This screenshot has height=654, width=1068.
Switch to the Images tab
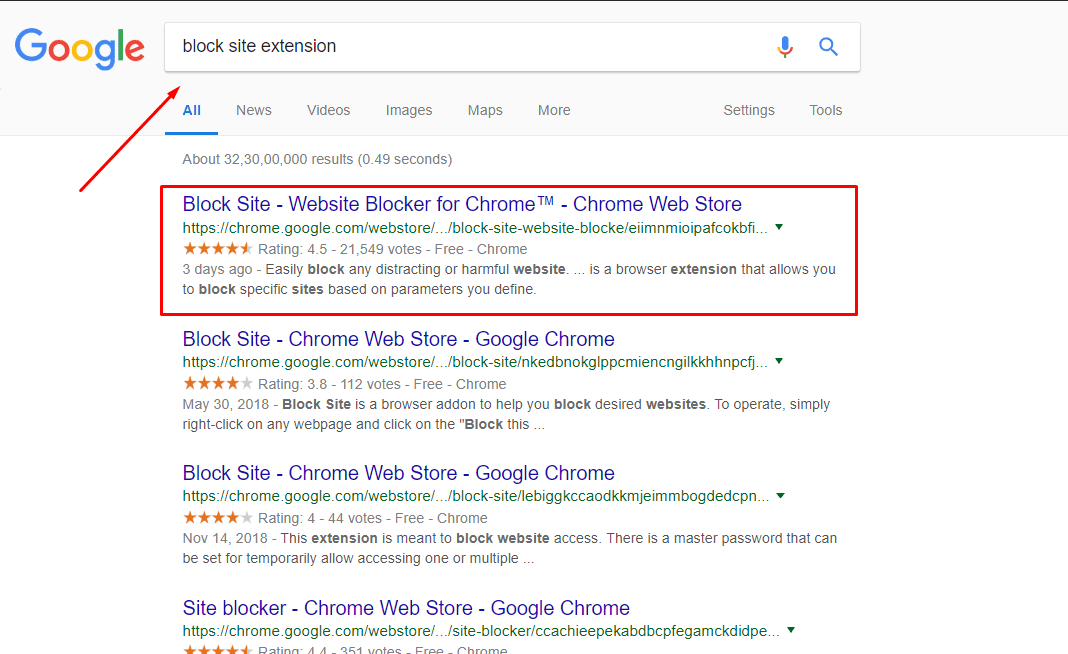(x=408, y=110)
